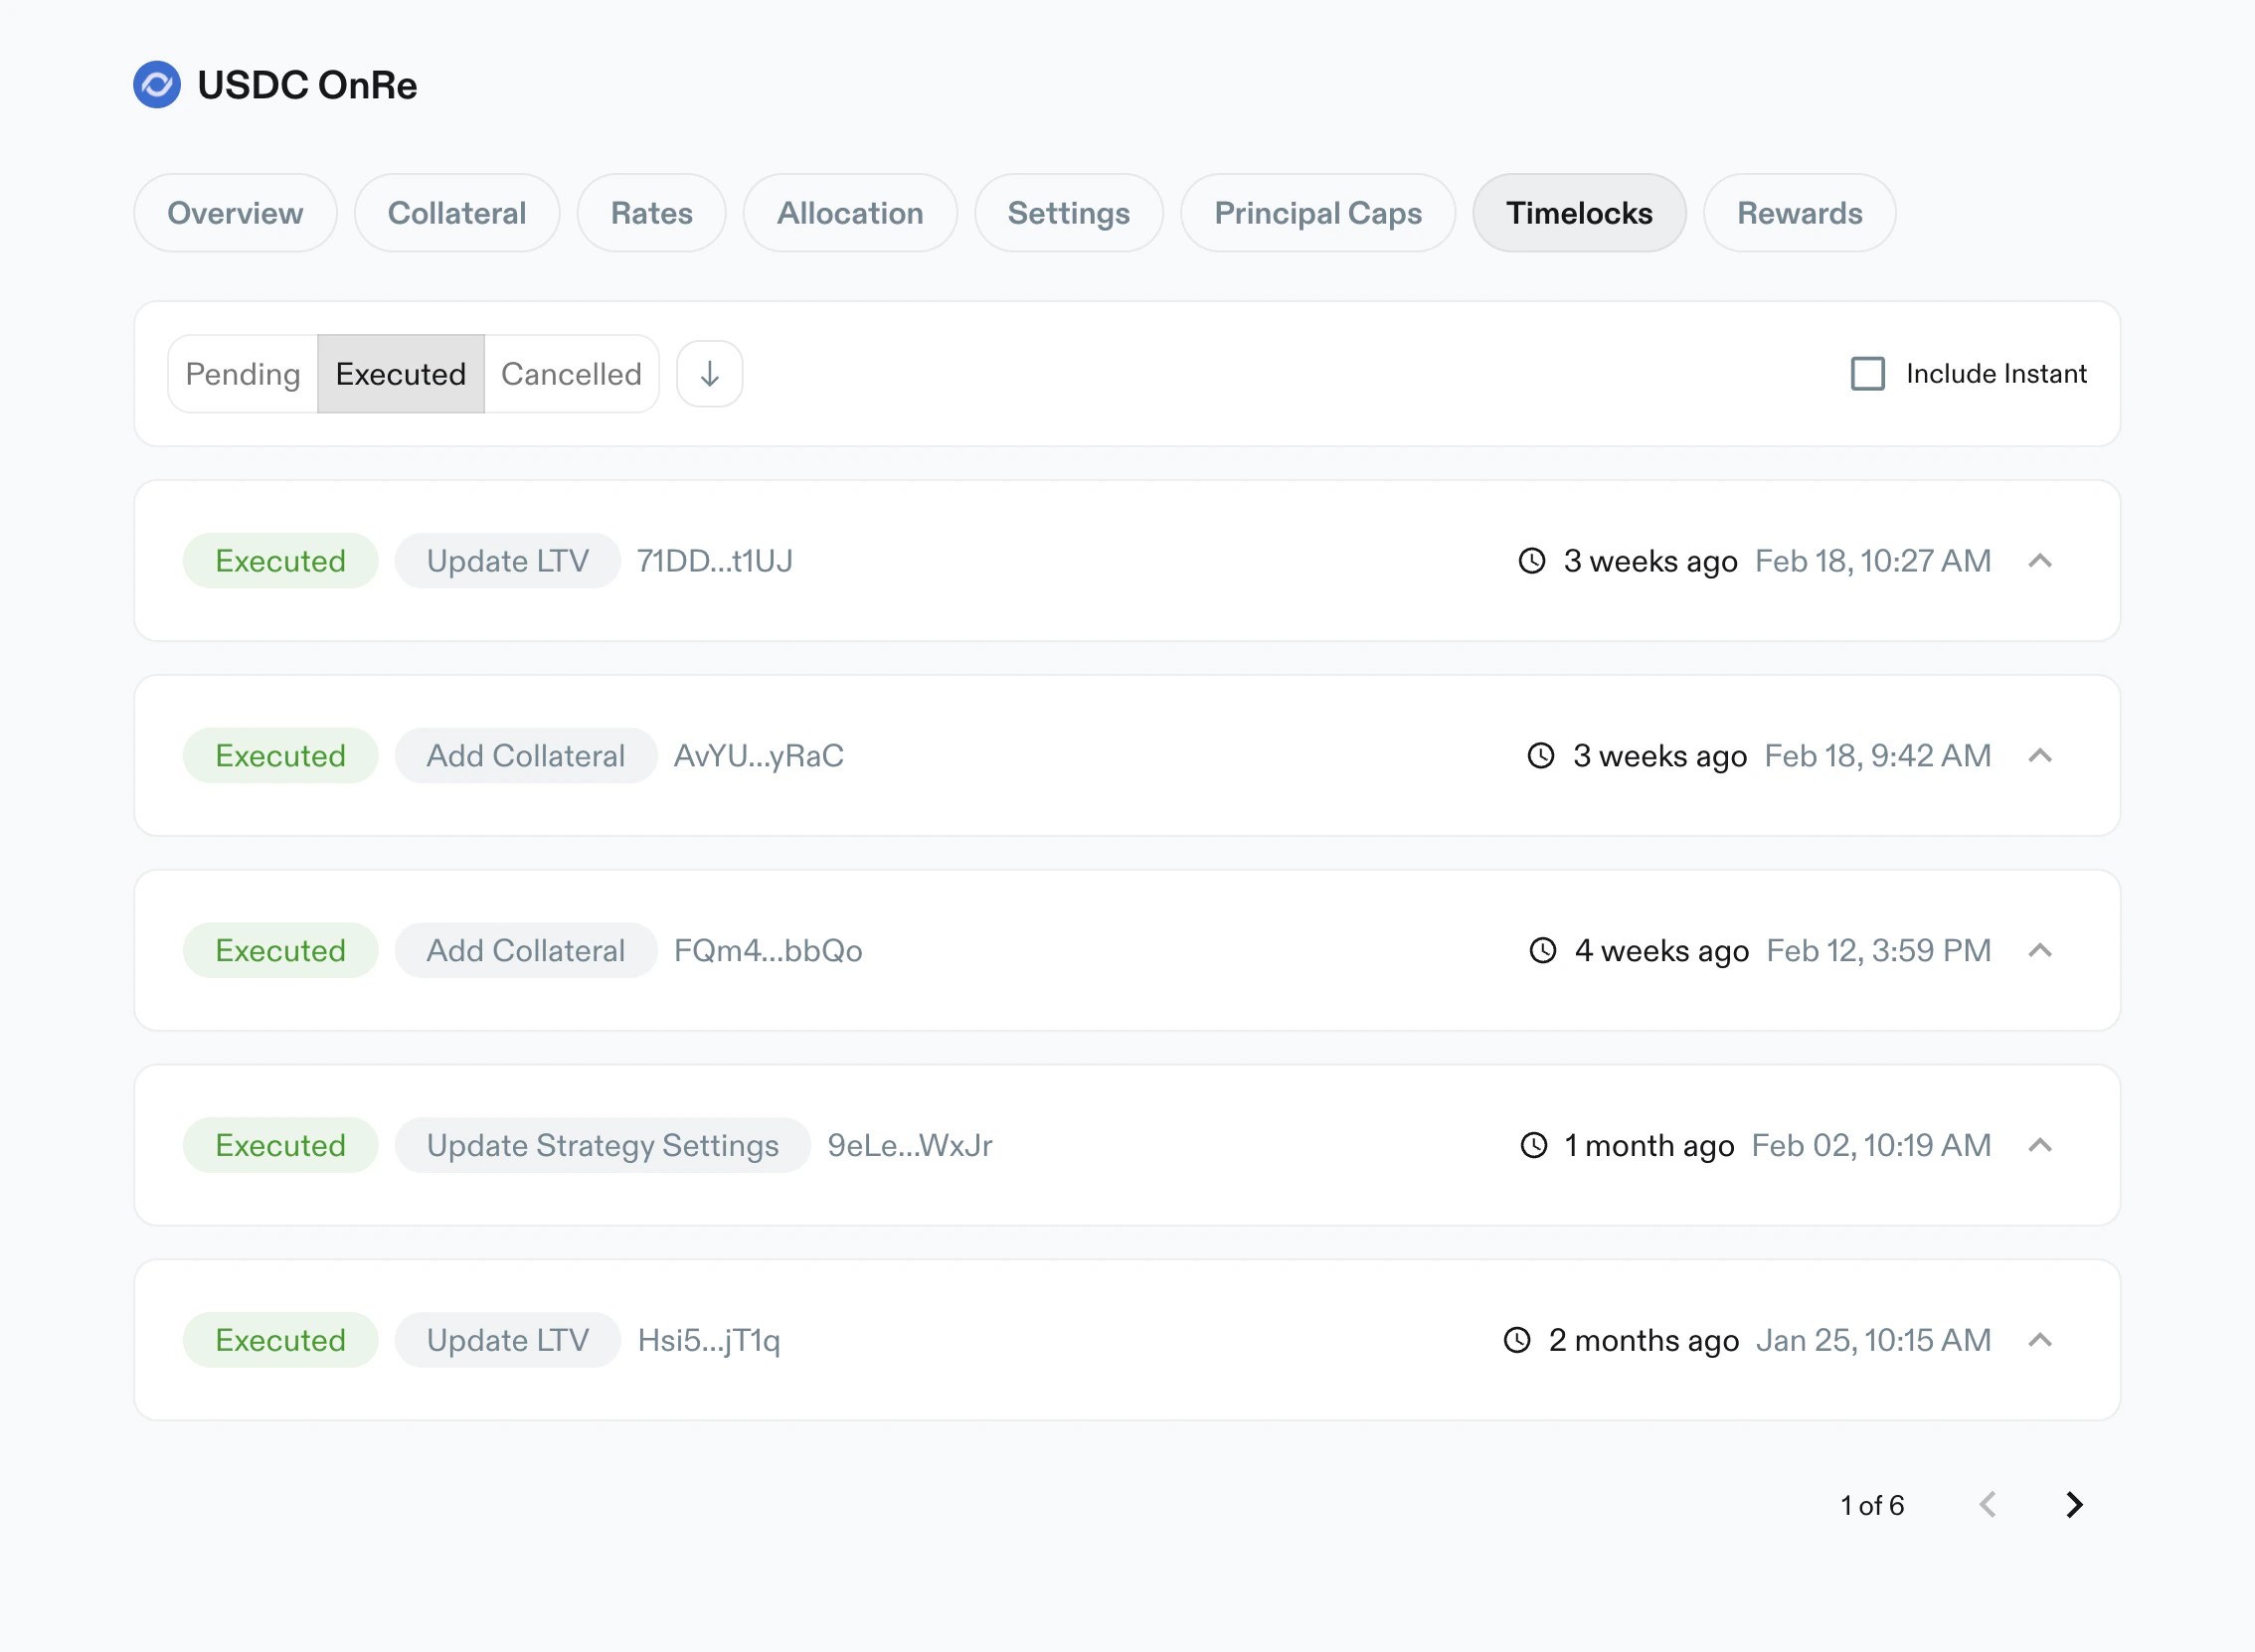The width and height of the screenshot is (2255, 1652).
Task: Click clock icon on 71DD...t1UJ row
Action: coord(1531,561)
